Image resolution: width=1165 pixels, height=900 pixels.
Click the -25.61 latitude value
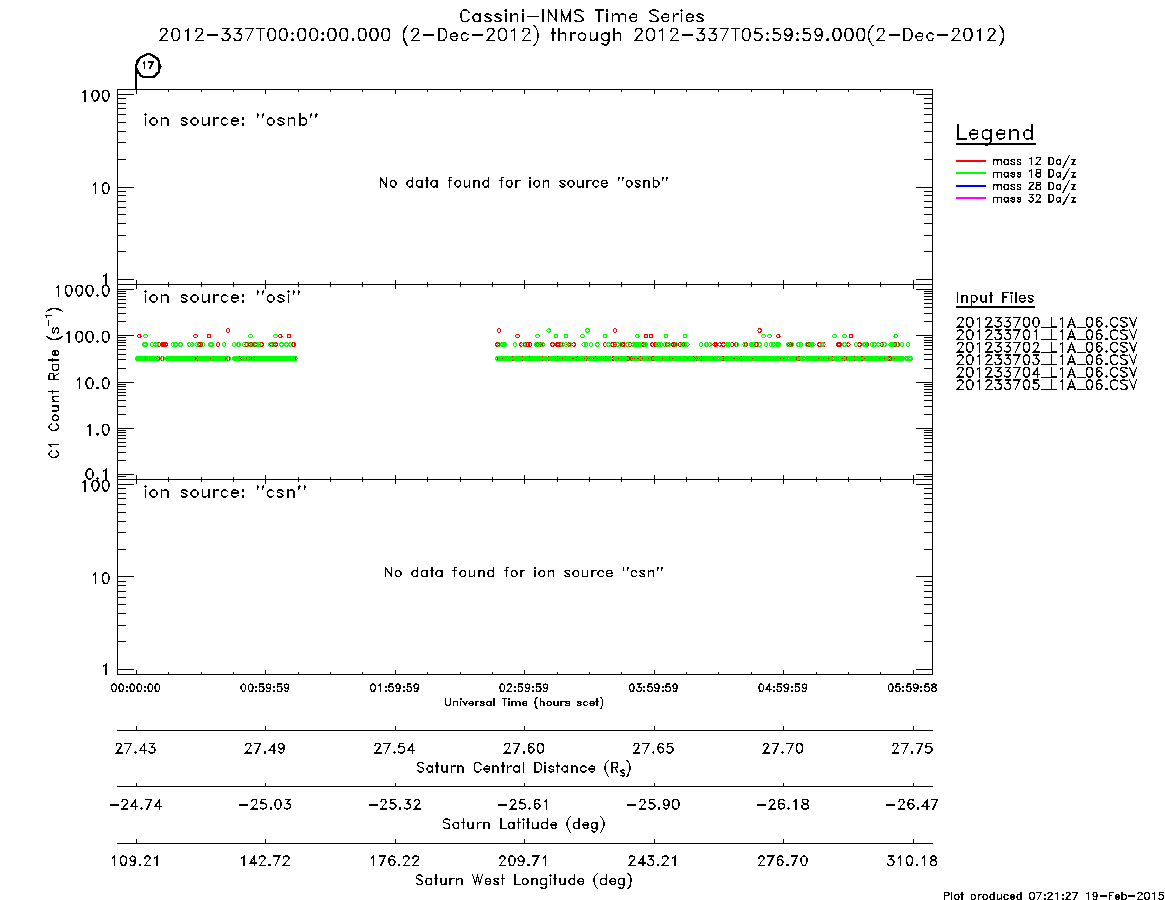coord(524,805)
